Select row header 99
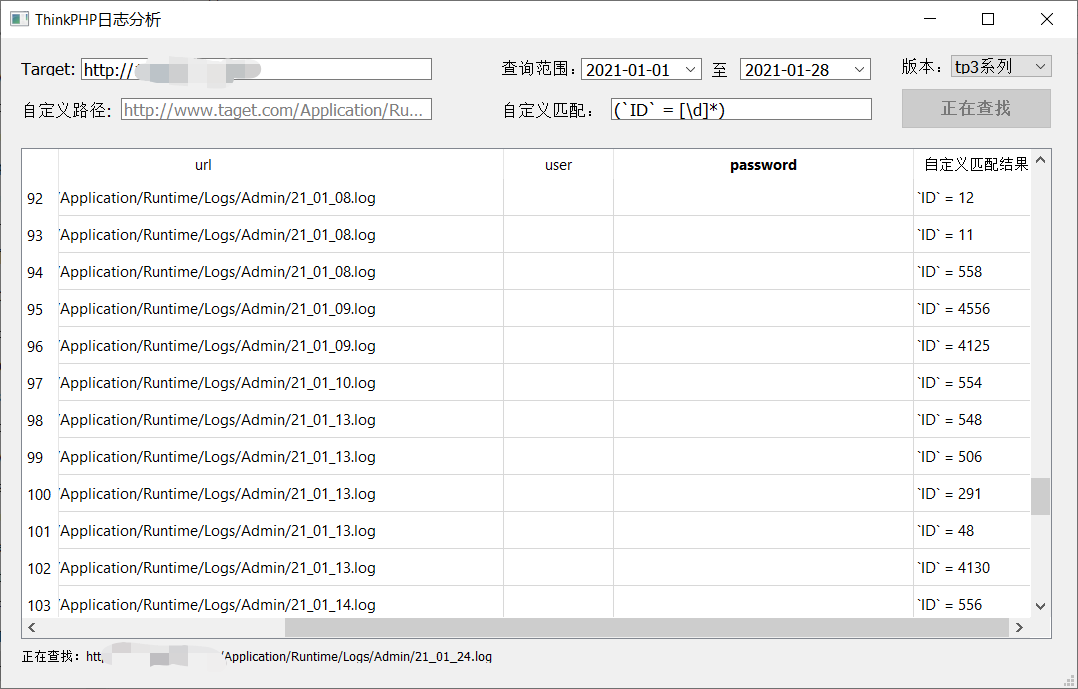 (40, 457)
